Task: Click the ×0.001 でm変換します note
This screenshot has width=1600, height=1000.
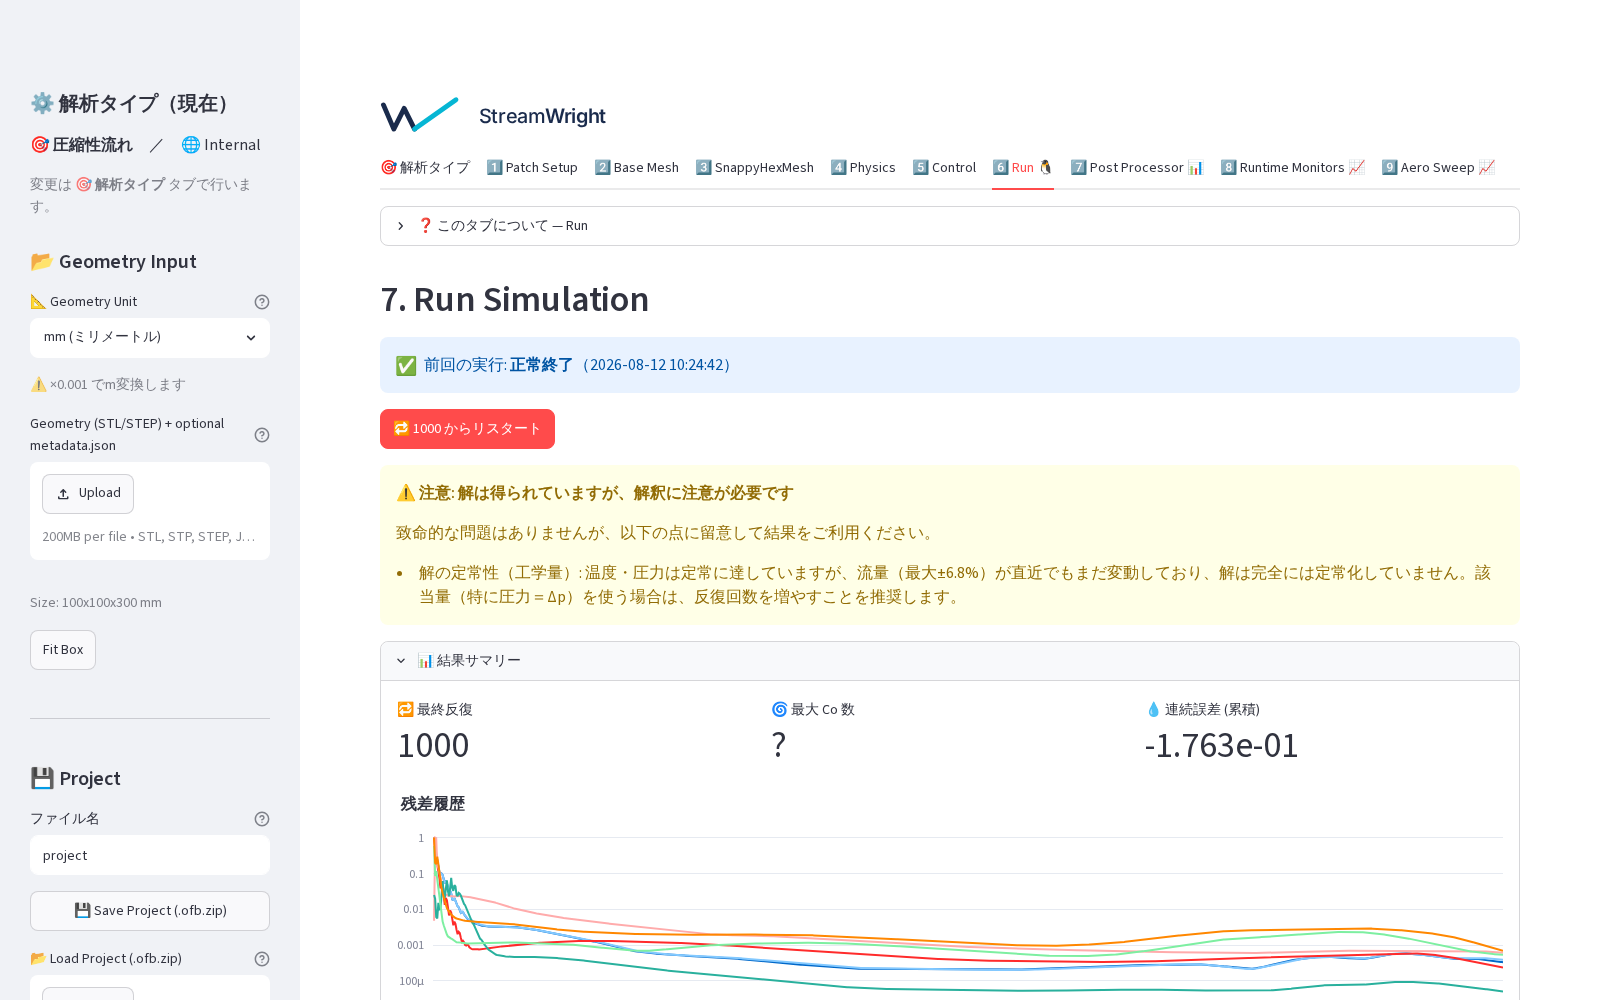Action: [x=108, y=385]
